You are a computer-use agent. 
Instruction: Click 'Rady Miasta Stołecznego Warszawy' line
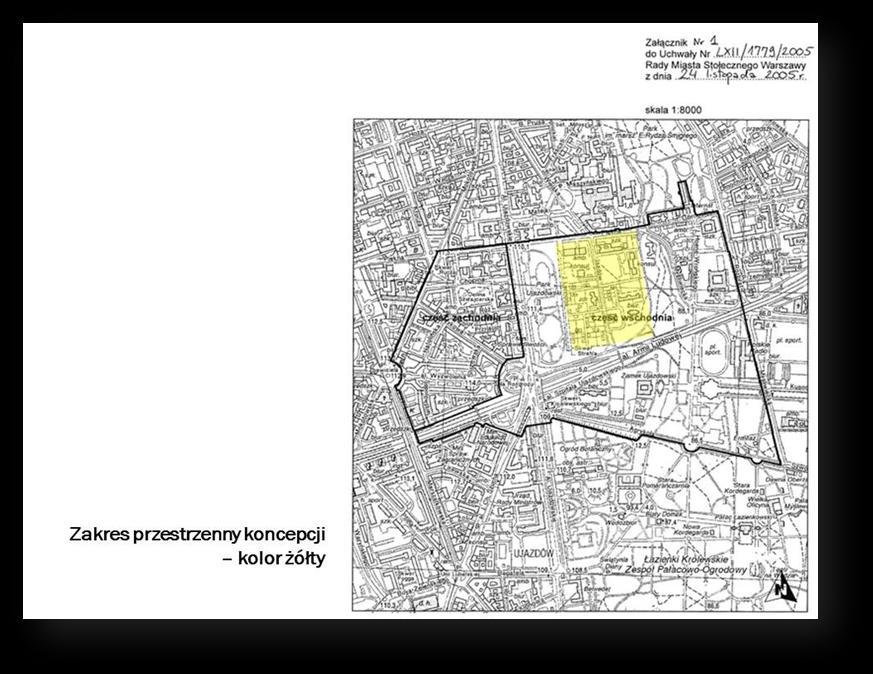click(725, 65)
